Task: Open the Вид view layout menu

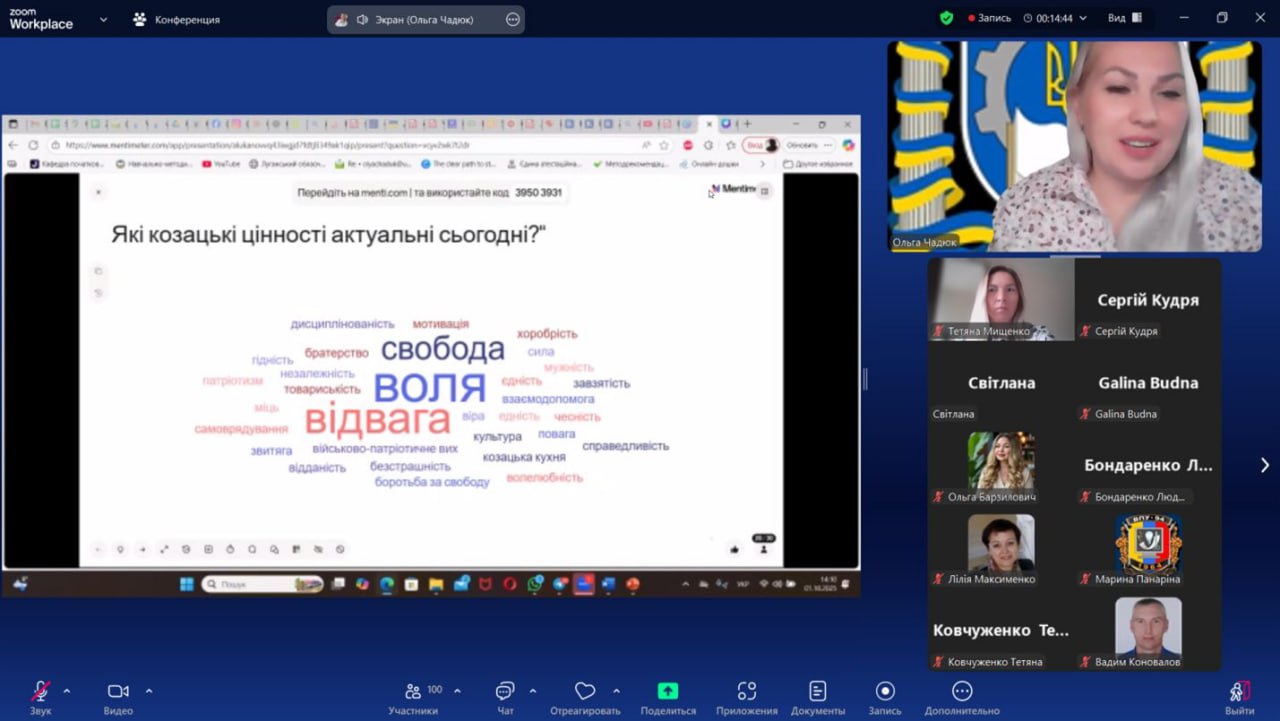Action: pos(1125,18)
